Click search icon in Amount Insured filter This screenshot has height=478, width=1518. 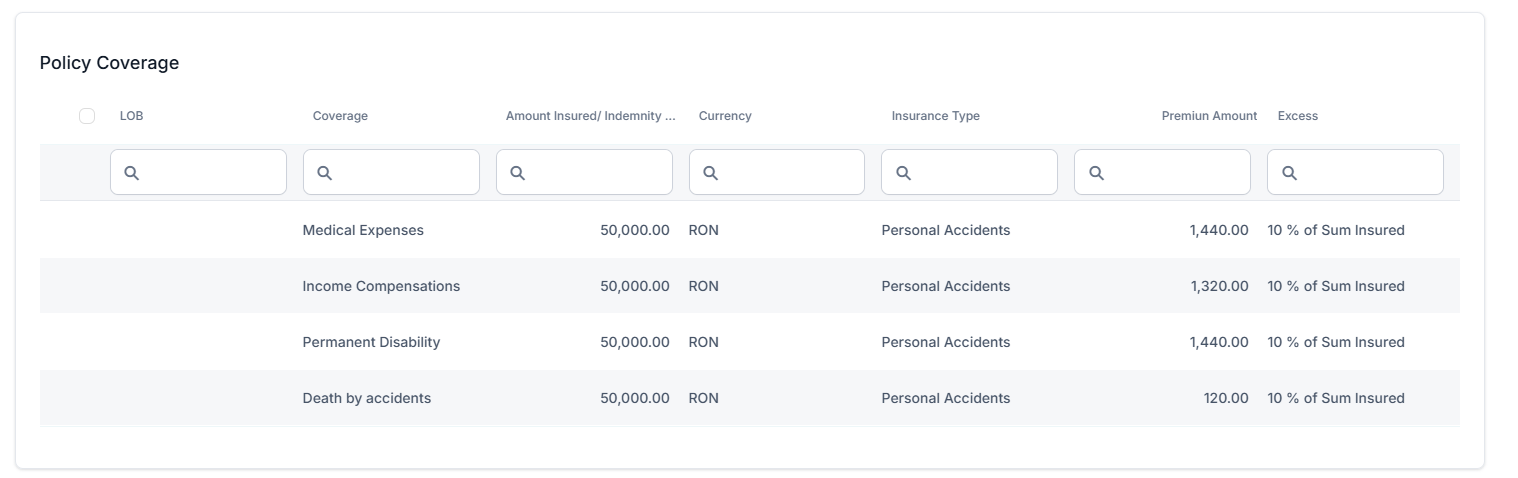tap(517, 173)
